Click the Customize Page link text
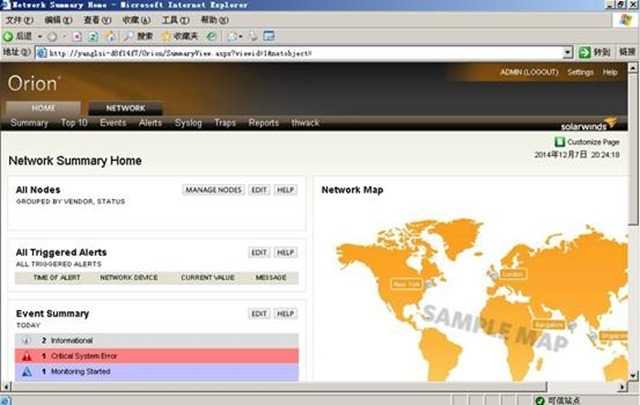The width and height of the screenshot is (640, 405). point(593,142)
